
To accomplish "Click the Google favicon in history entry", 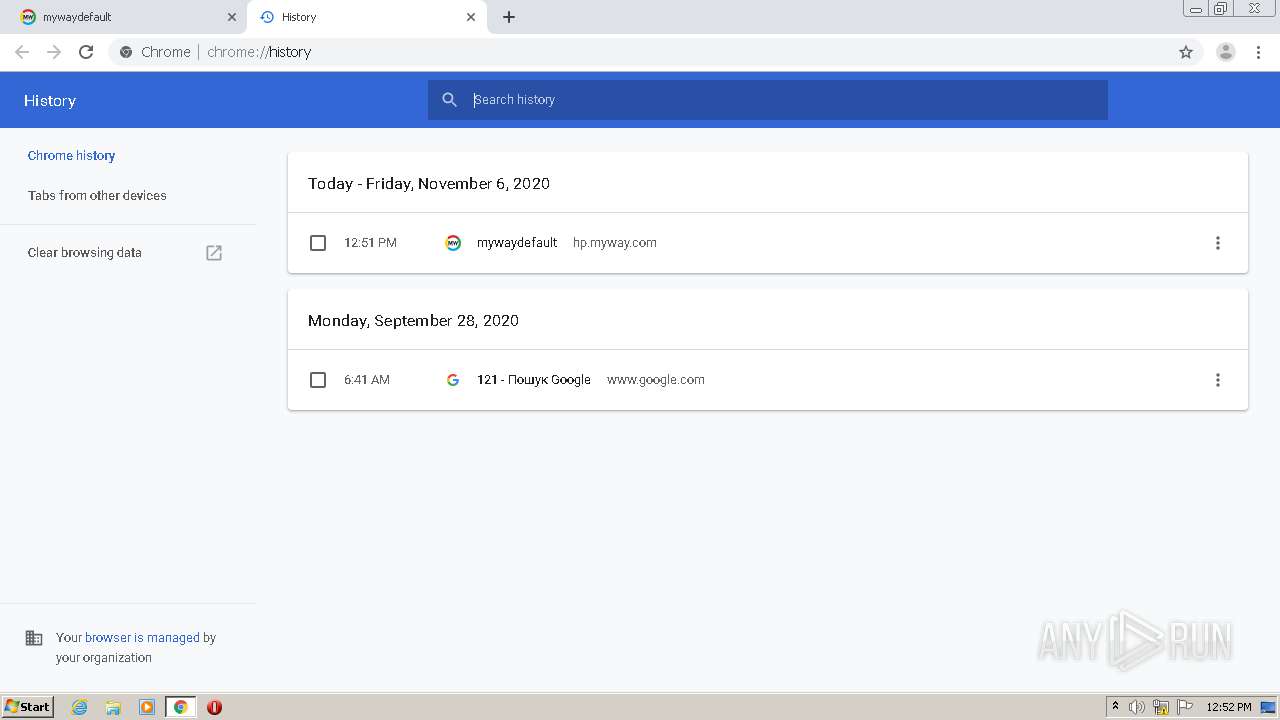I will click(x=453, y=380).
